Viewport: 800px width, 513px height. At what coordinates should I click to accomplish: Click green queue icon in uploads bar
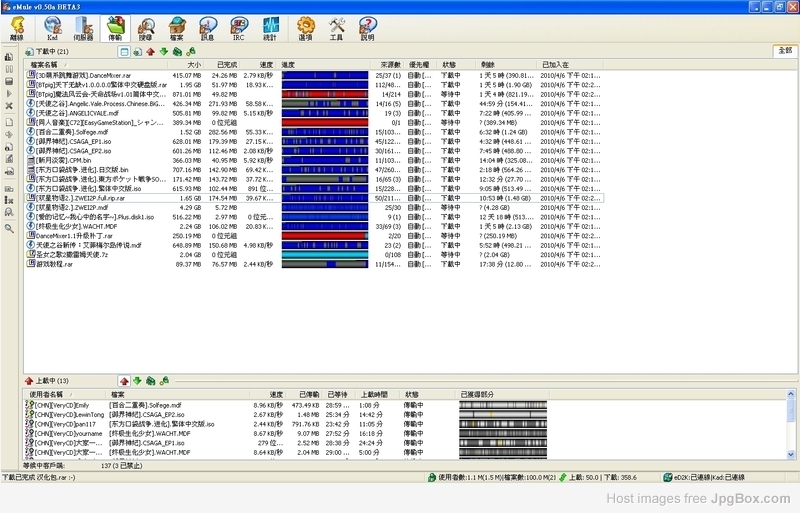pyautogui.click(x=151, y=381)
